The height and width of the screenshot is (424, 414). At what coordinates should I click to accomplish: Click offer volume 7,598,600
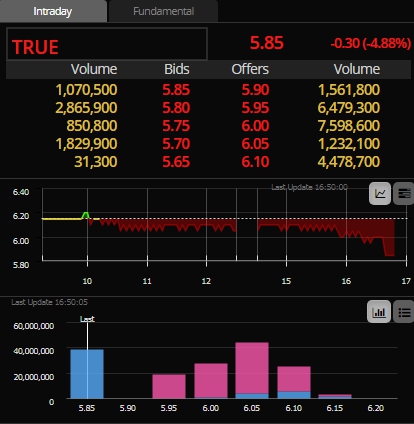349,126
